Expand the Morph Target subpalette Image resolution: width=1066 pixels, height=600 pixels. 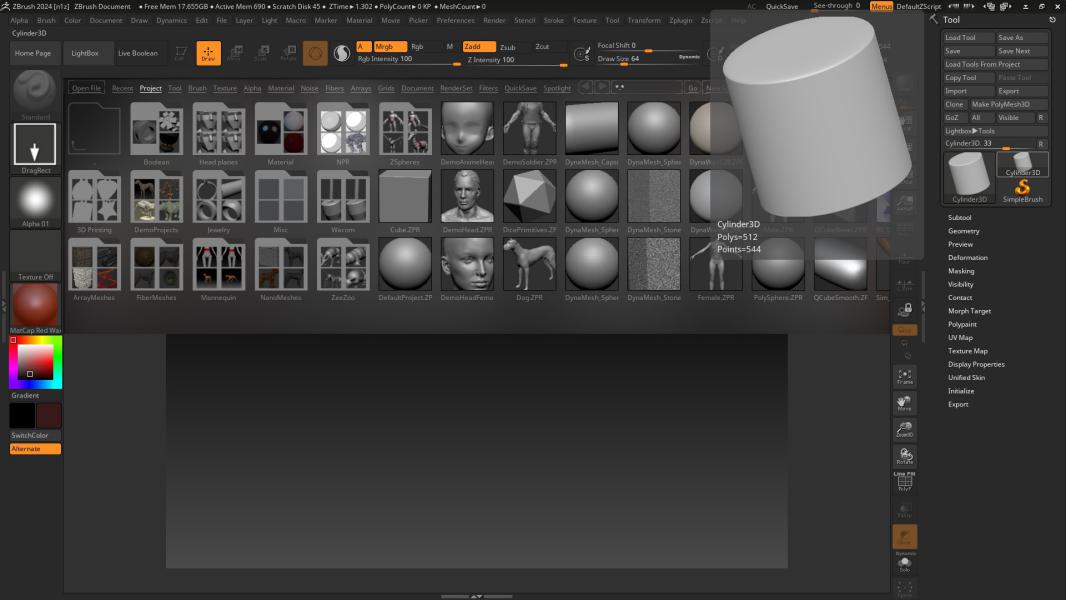(x=969, y=311)
